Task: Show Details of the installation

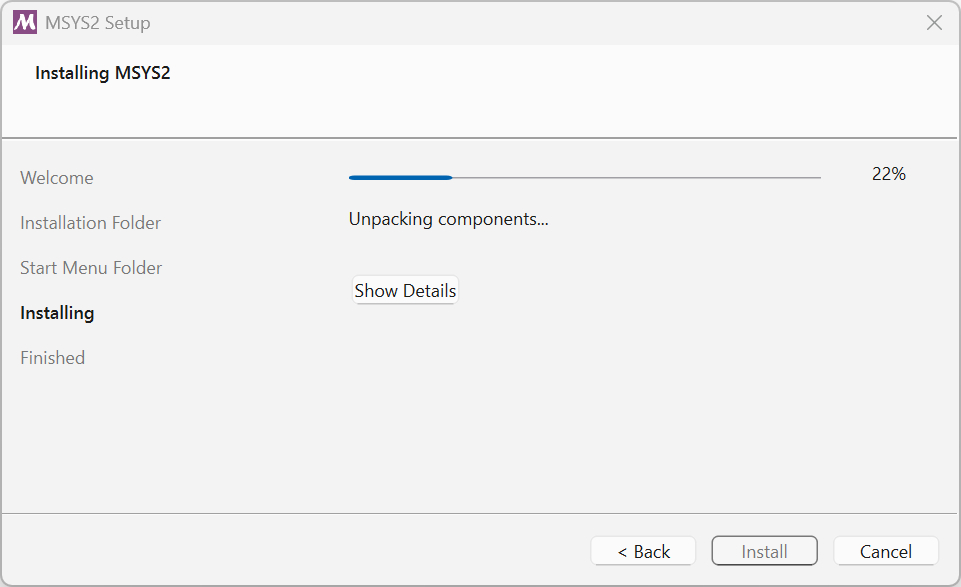Action: click(x=405, y=290)
